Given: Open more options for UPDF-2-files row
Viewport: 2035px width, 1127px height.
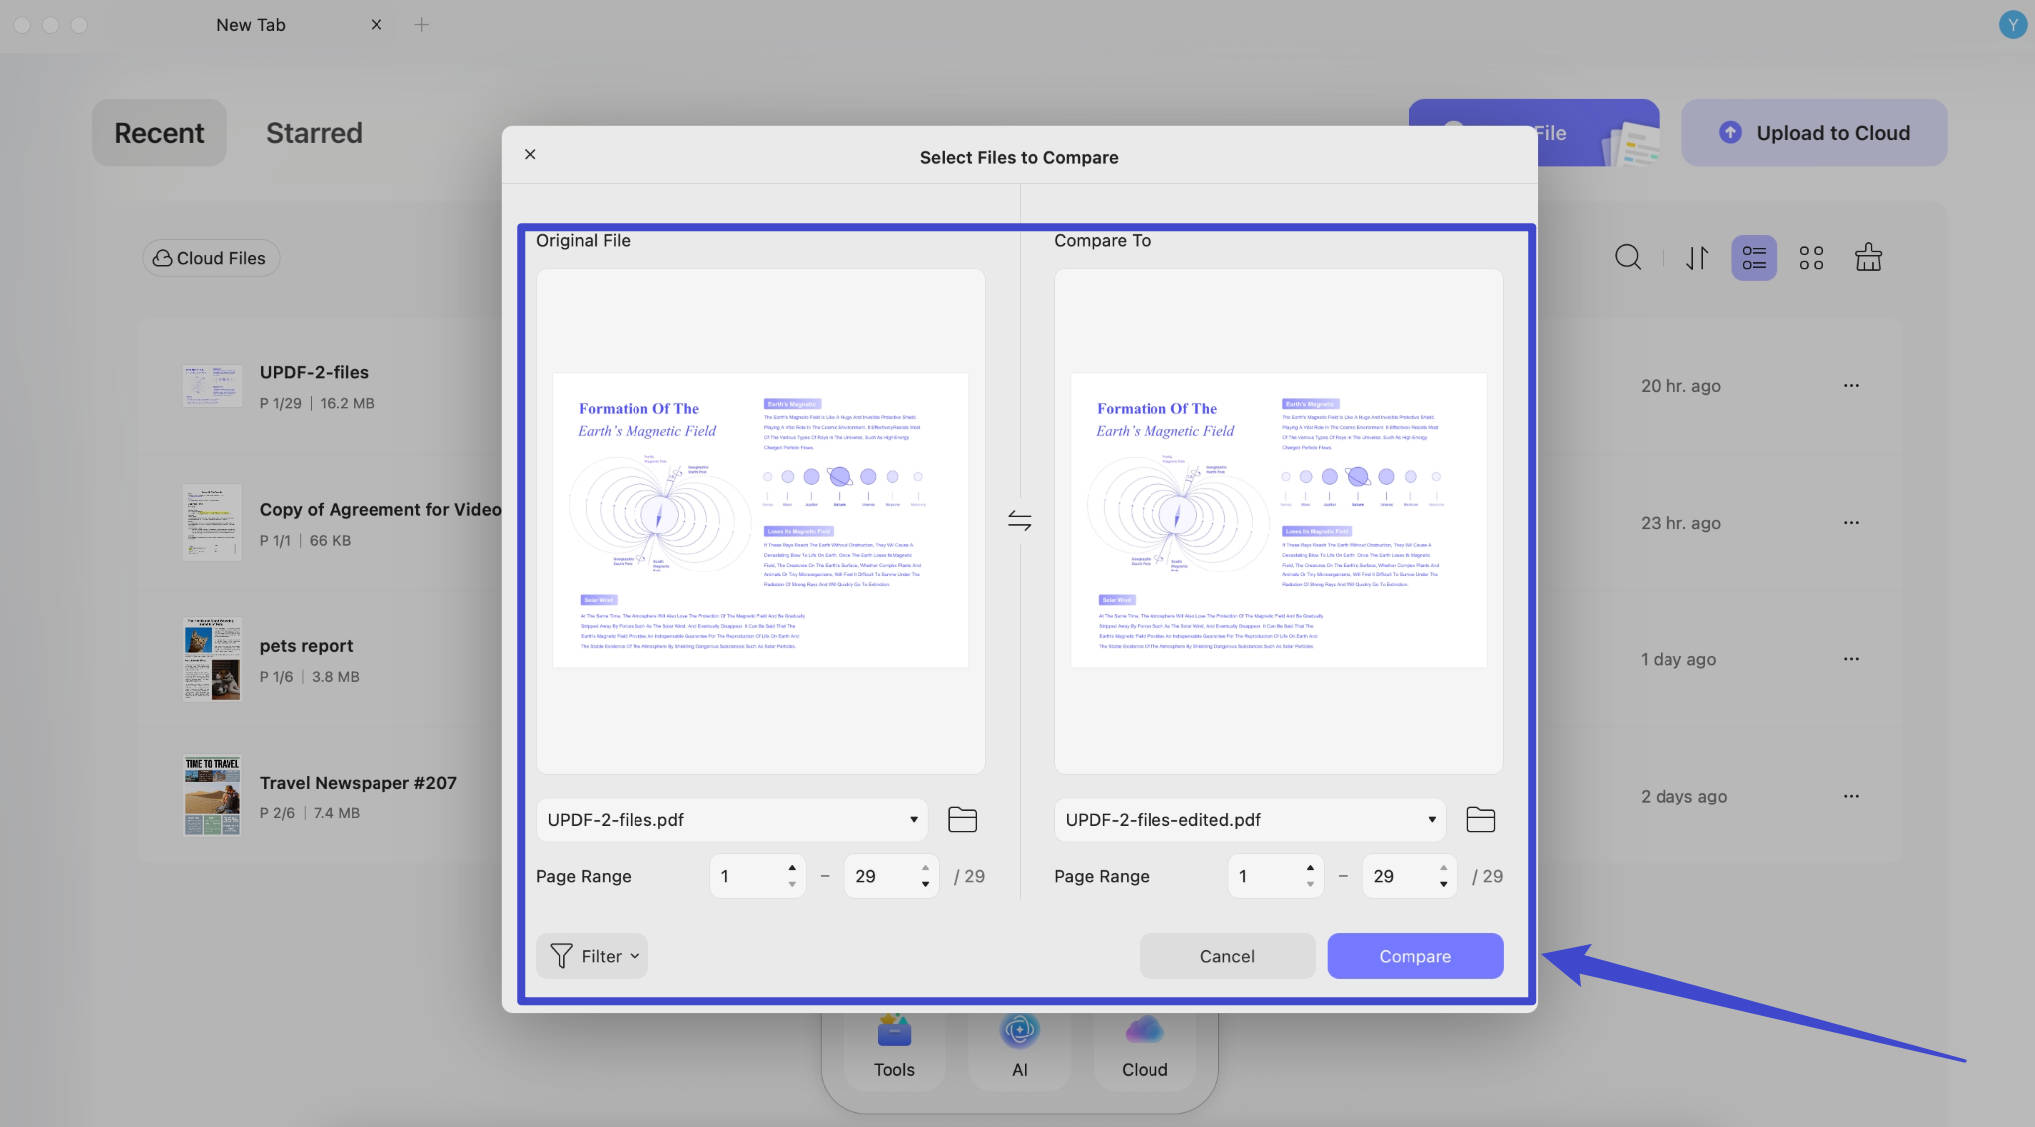Looking at the screenshot, I should (x=1851, y=385).
